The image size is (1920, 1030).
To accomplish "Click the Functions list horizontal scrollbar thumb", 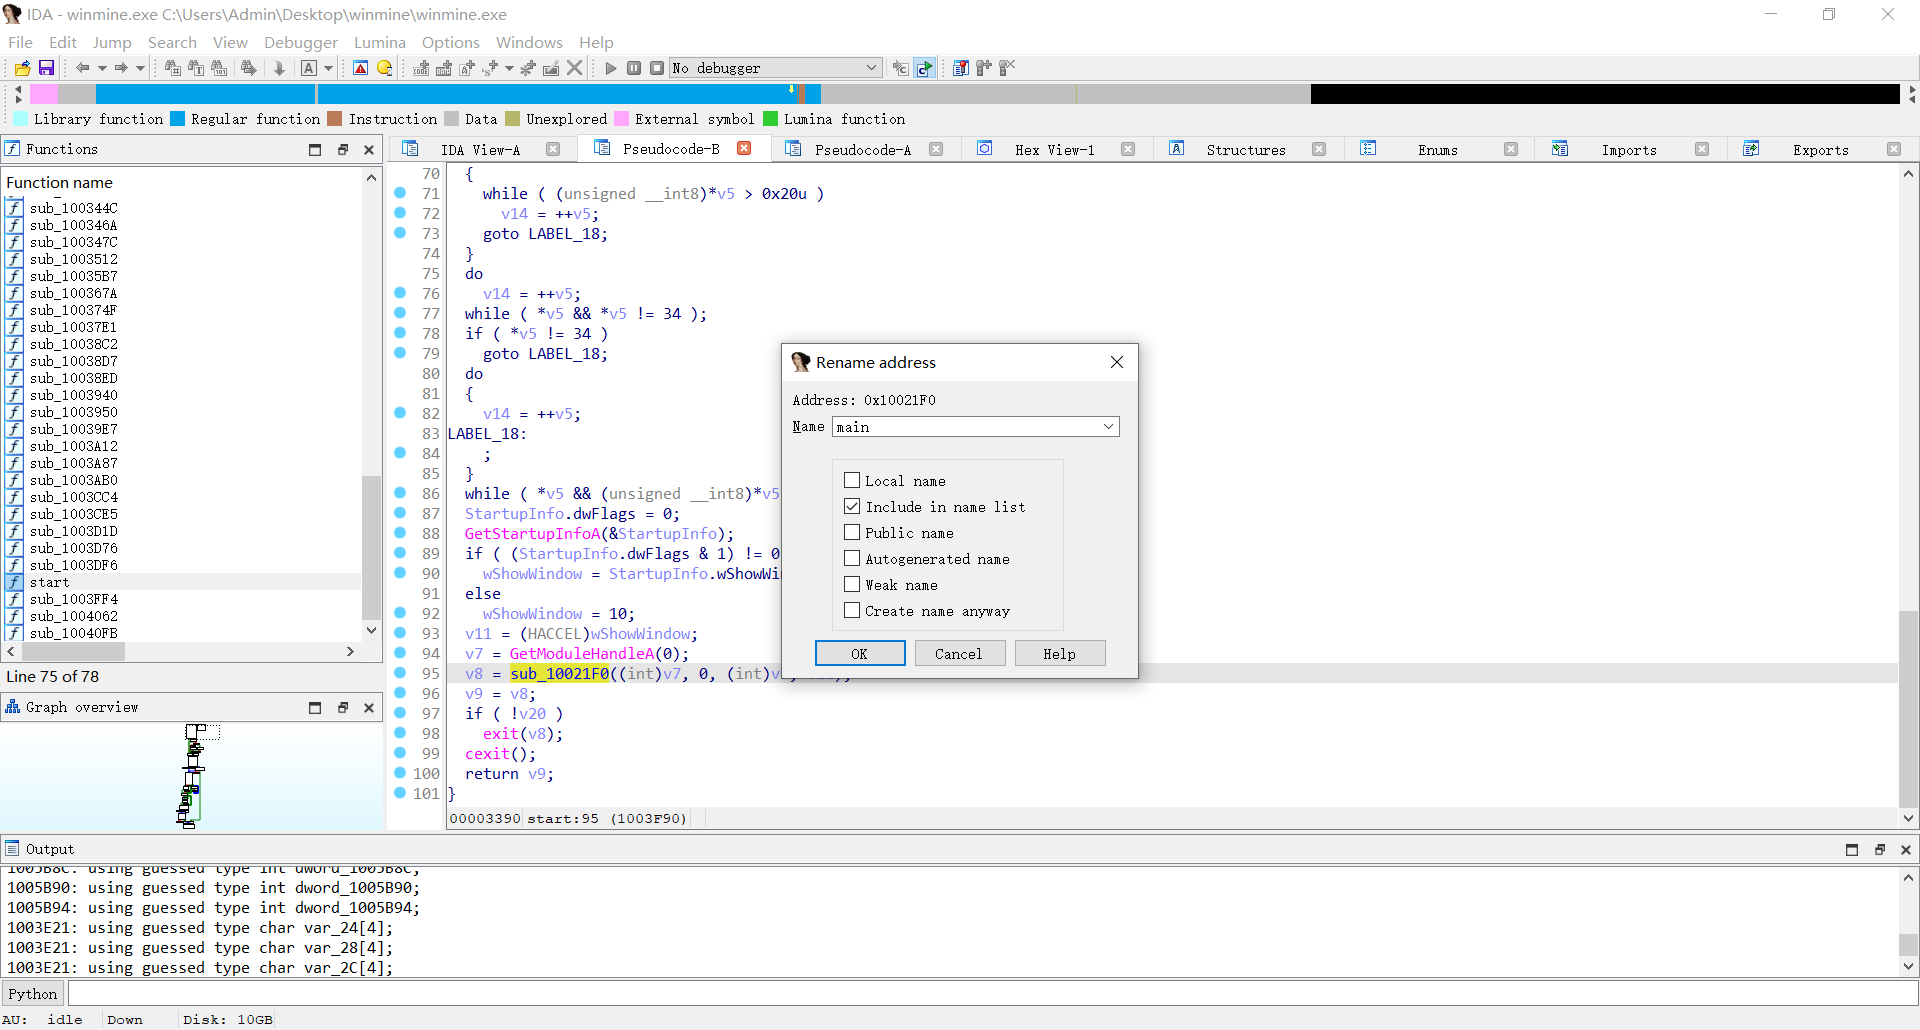I will point(71,652).
